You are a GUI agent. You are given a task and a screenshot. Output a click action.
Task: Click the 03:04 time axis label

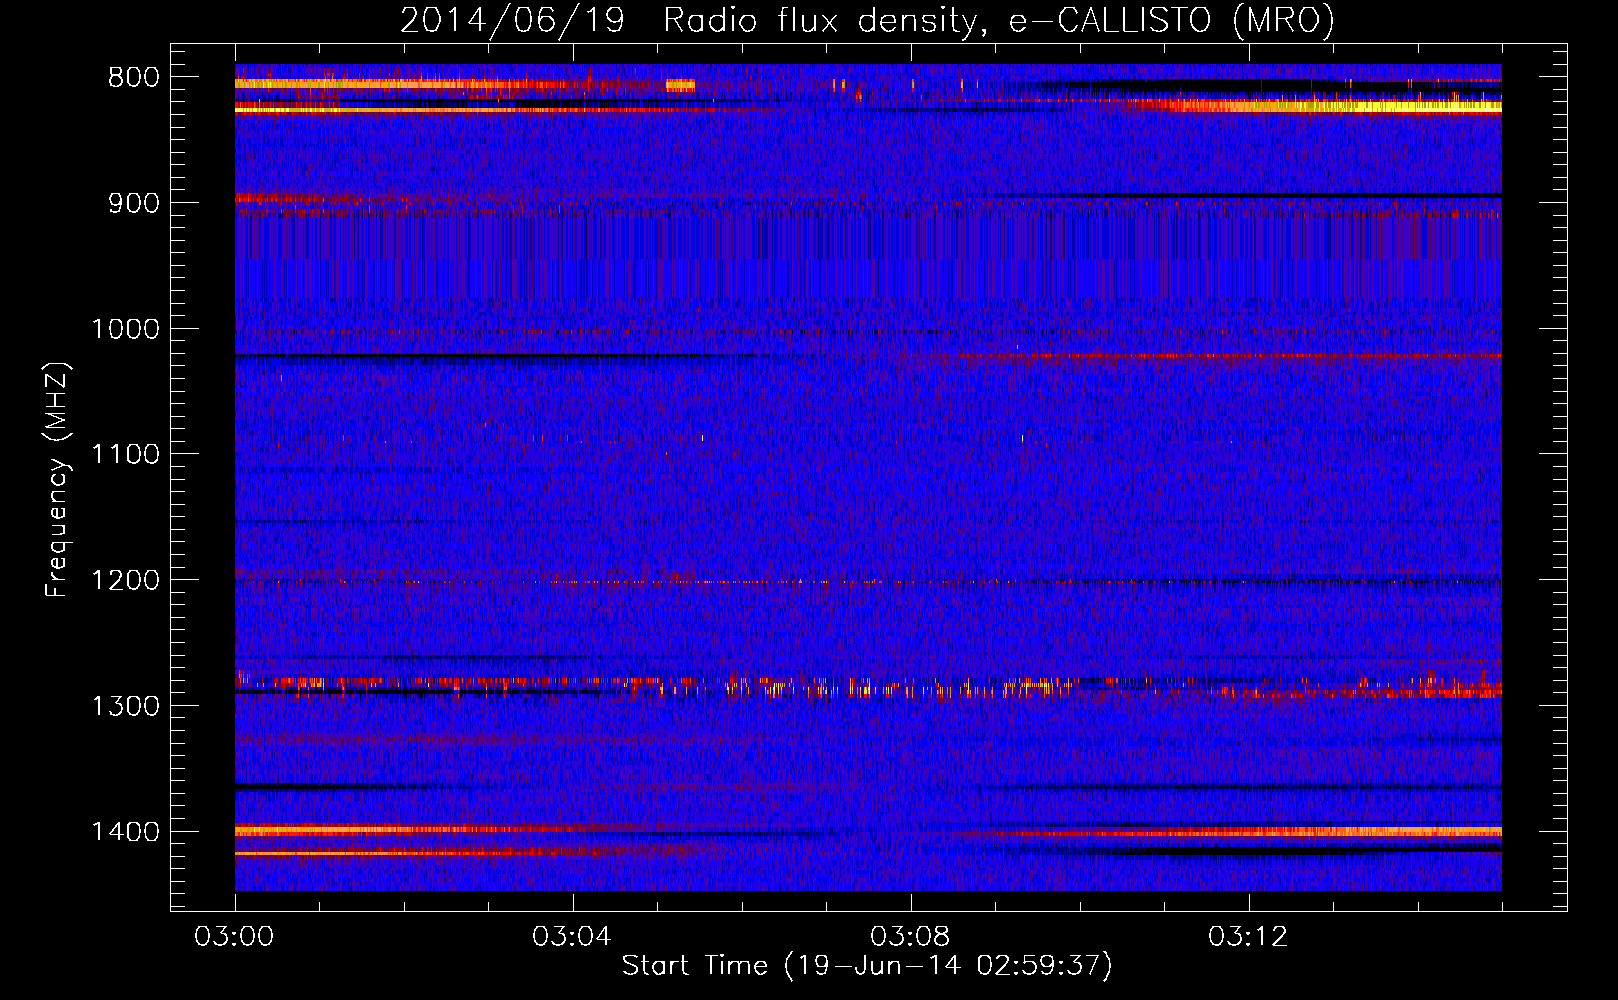click(572, 937)
